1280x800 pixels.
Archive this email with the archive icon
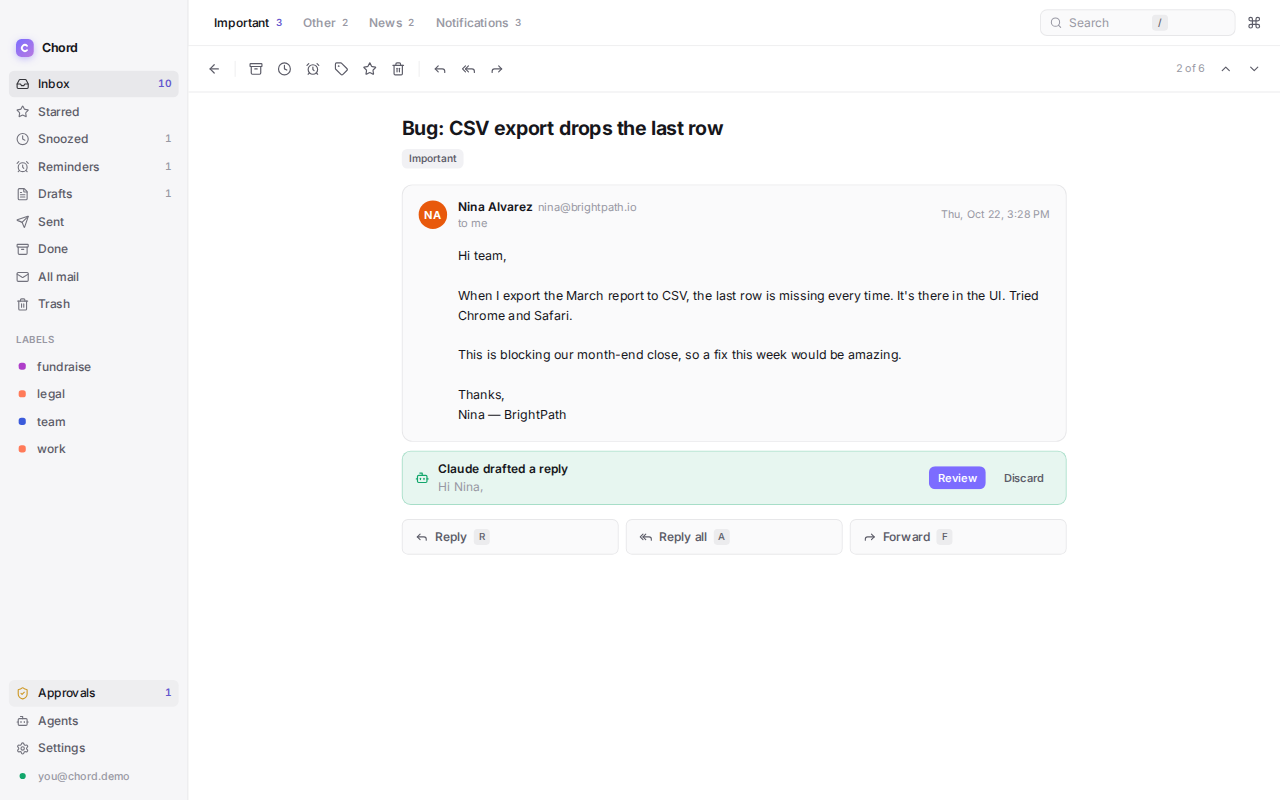pyautogui.click(x=256, y=69)
